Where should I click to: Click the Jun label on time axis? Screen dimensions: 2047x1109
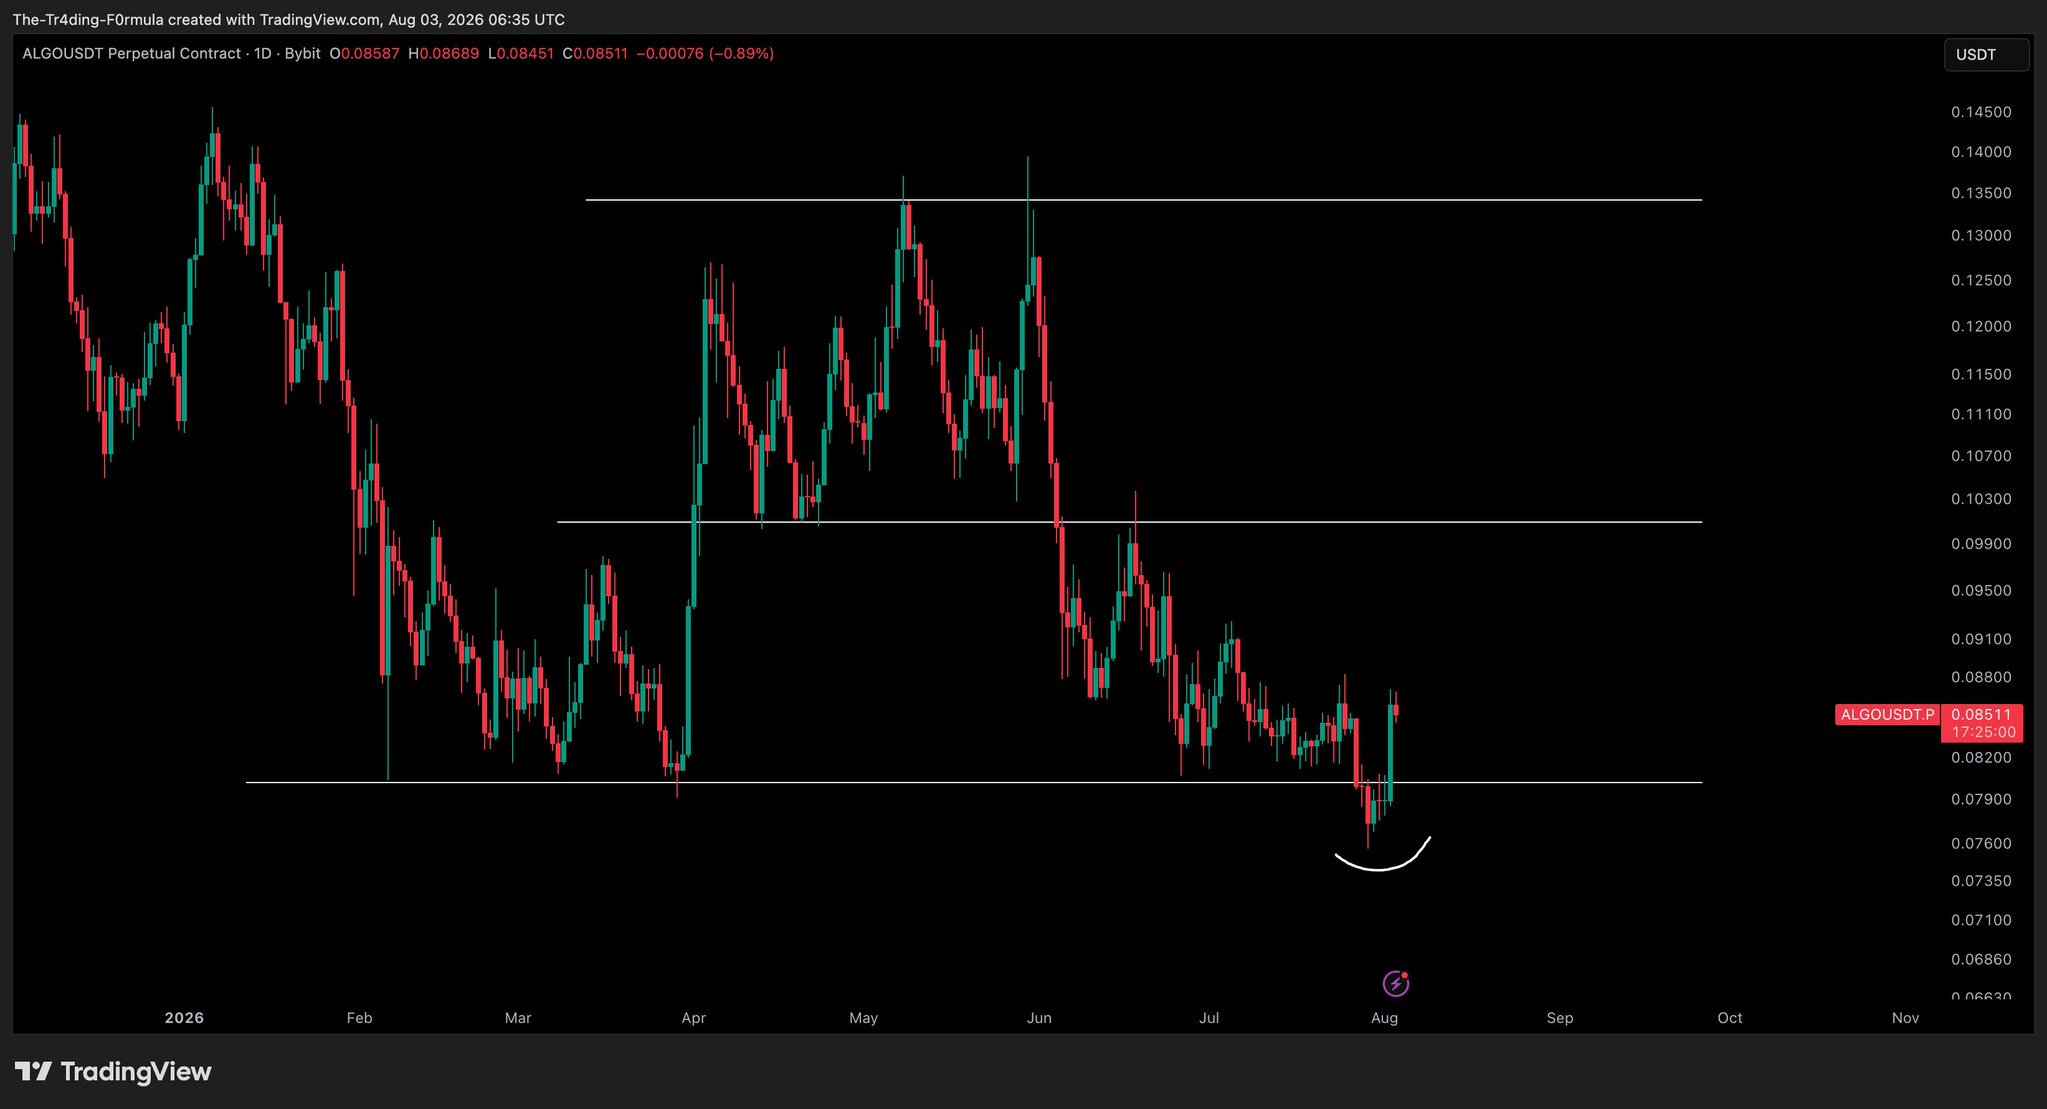(1039, 1018)
